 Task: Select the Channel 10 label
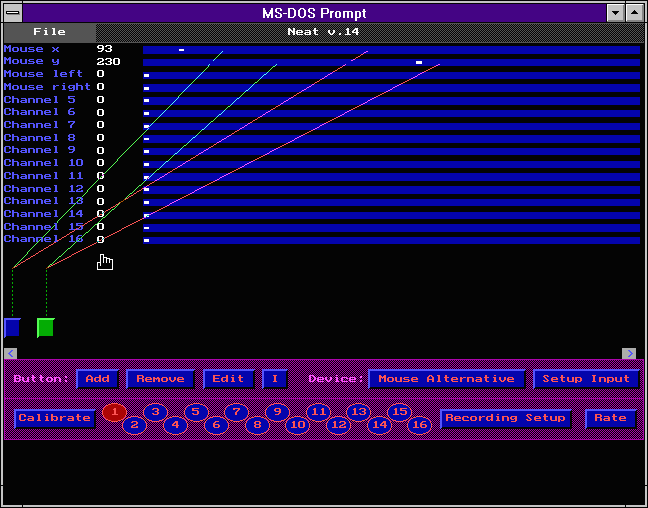pos(43,163)
